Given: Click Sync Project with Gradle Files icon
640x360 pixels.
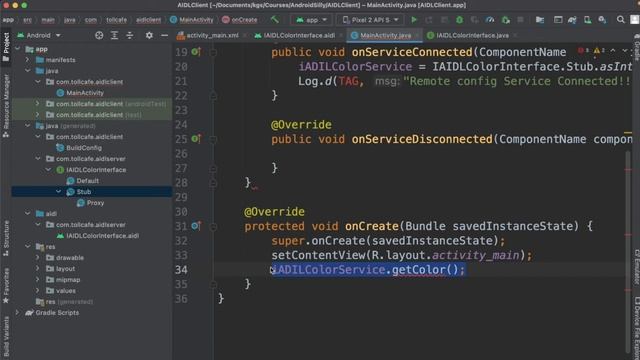Looking at the screenshot, I should 572,20.
